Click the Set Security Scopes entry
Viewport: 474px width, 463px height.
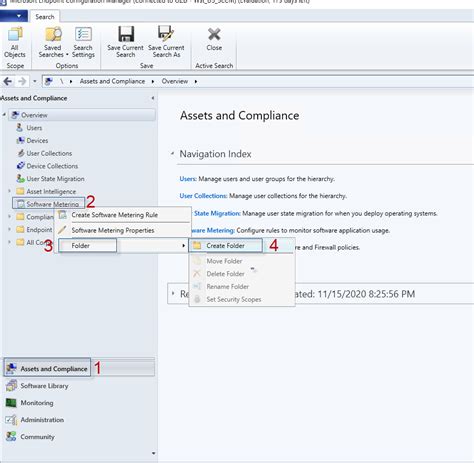(242, 299)
